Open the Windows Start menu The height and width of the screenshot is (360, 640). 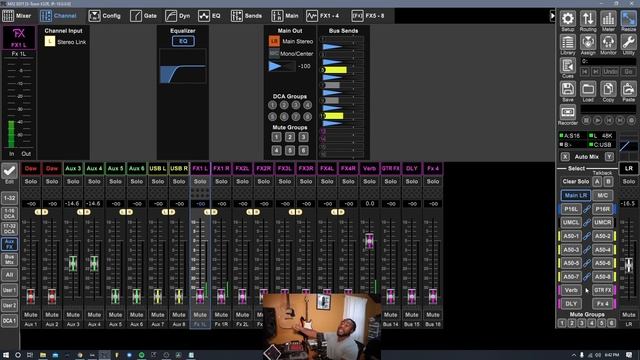[6, 355]
